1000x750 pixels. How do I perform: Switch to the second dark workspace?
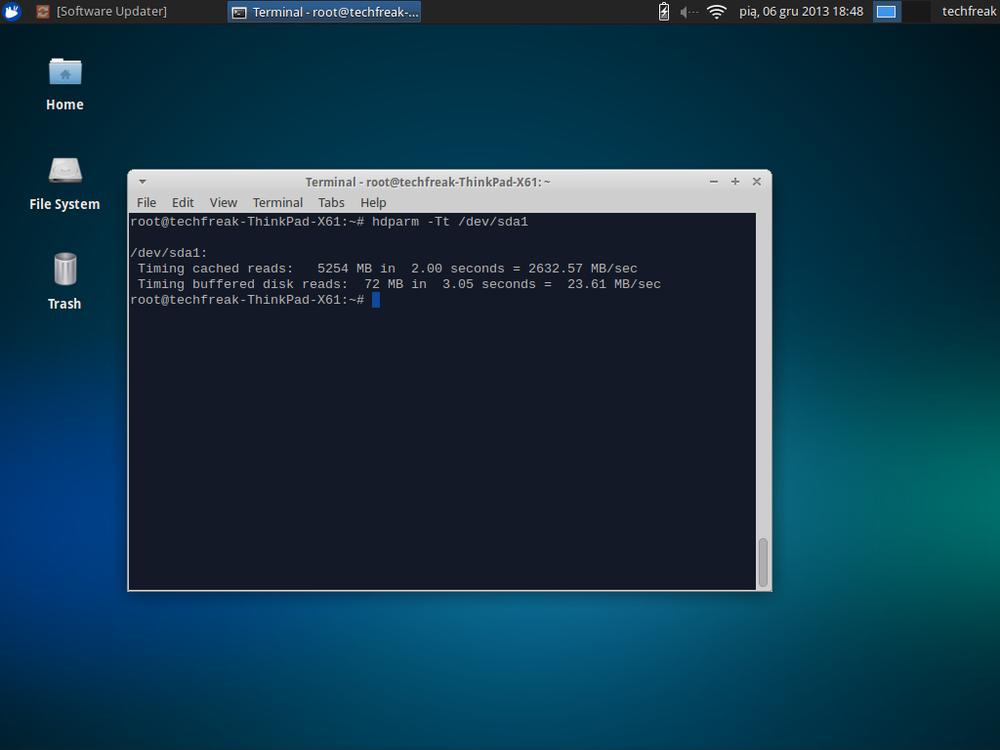(916, 11)
